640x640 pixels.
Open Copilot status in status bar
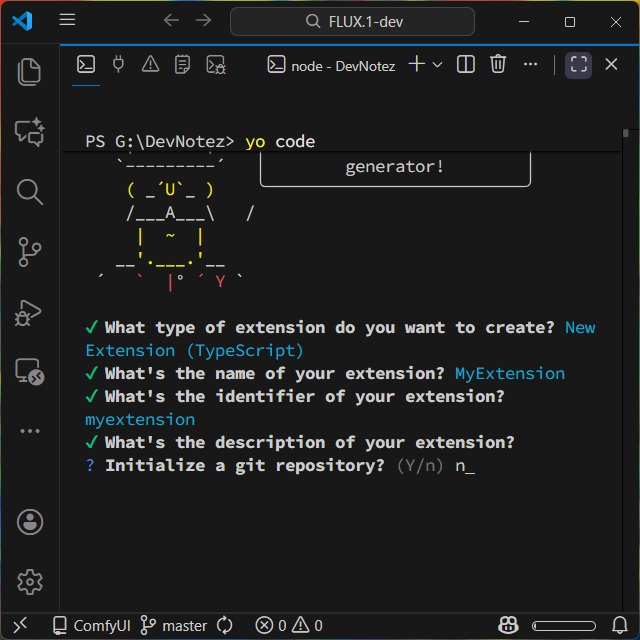click(508, 625)
